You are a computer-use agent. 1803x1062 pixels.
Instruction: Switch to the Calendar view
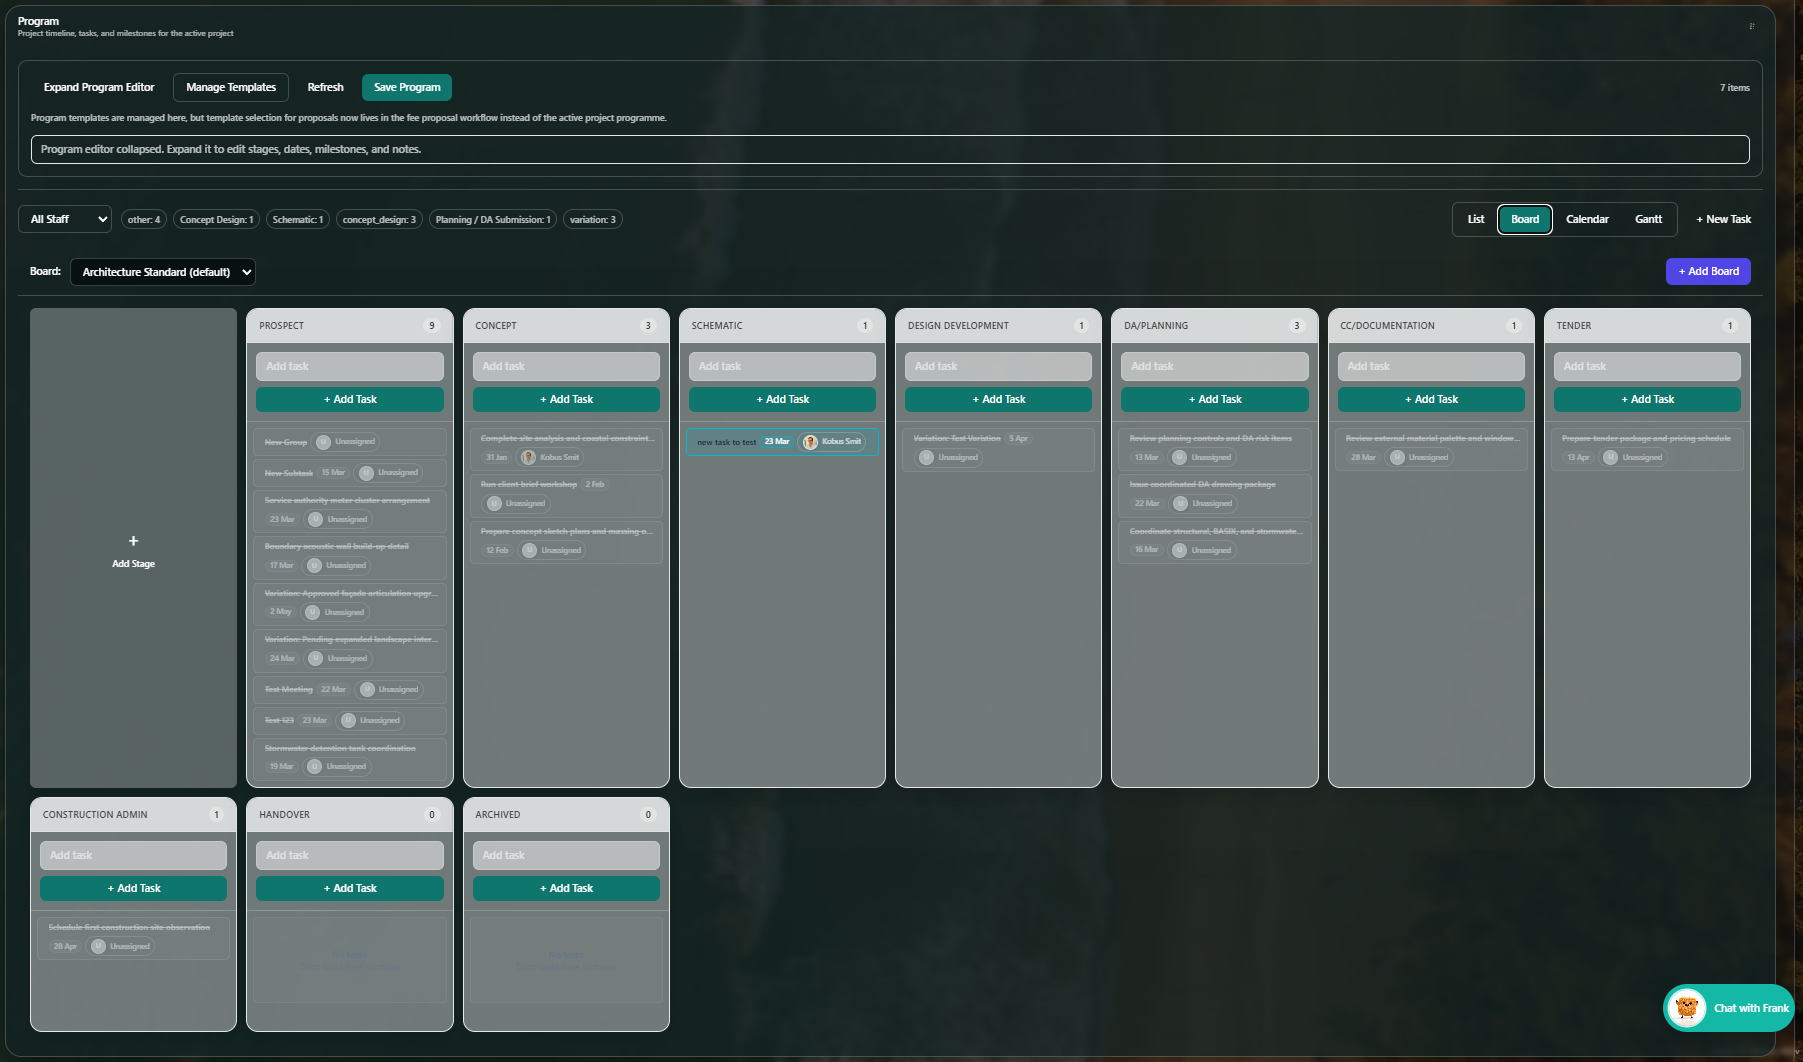(1587, 219)
